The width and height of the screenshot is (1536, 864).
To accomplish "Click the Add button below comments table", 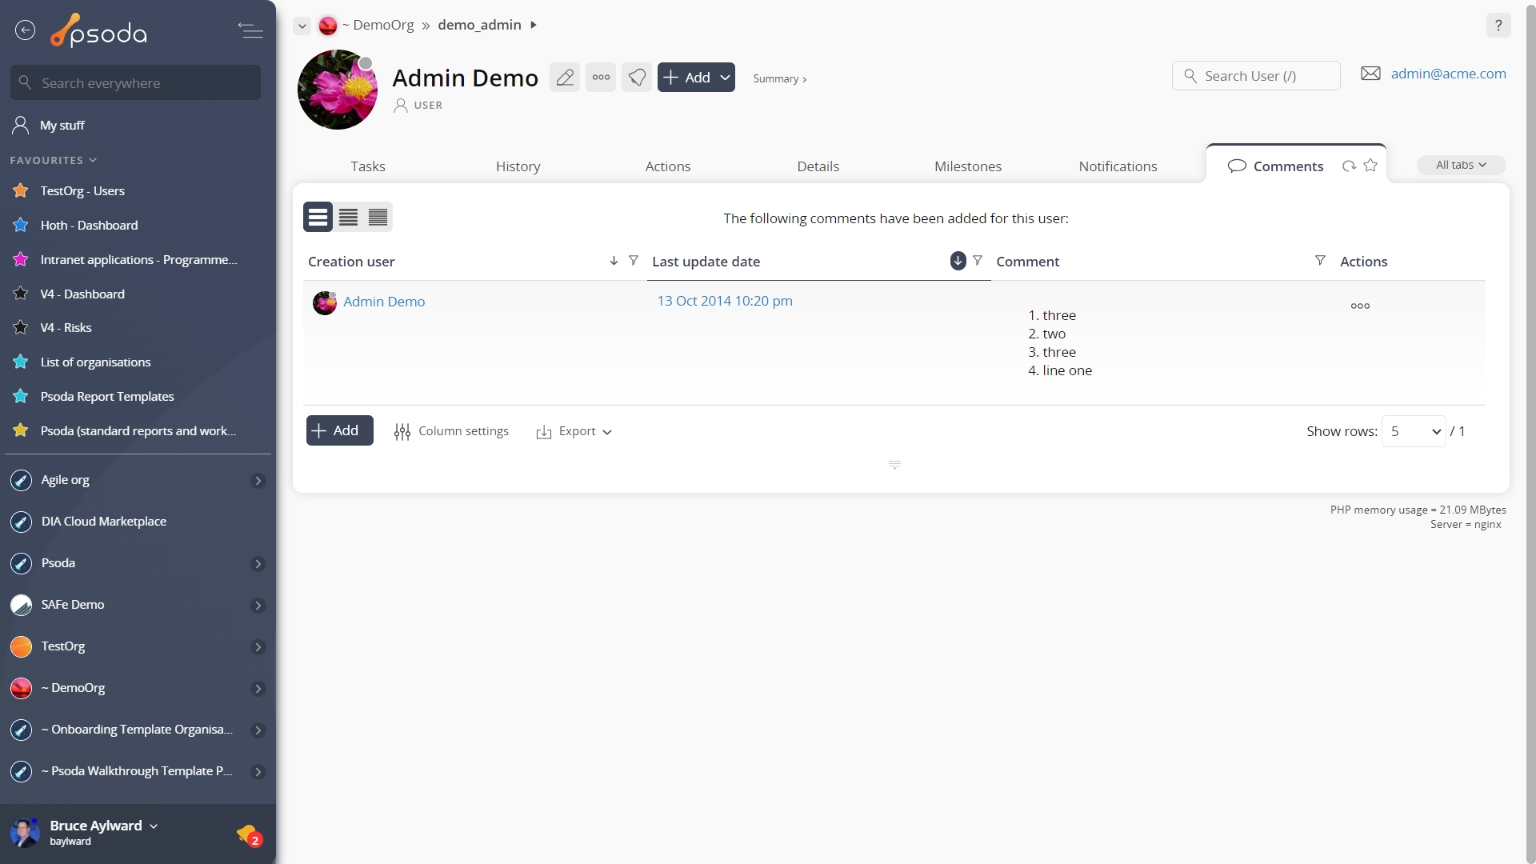I will 339,430.
